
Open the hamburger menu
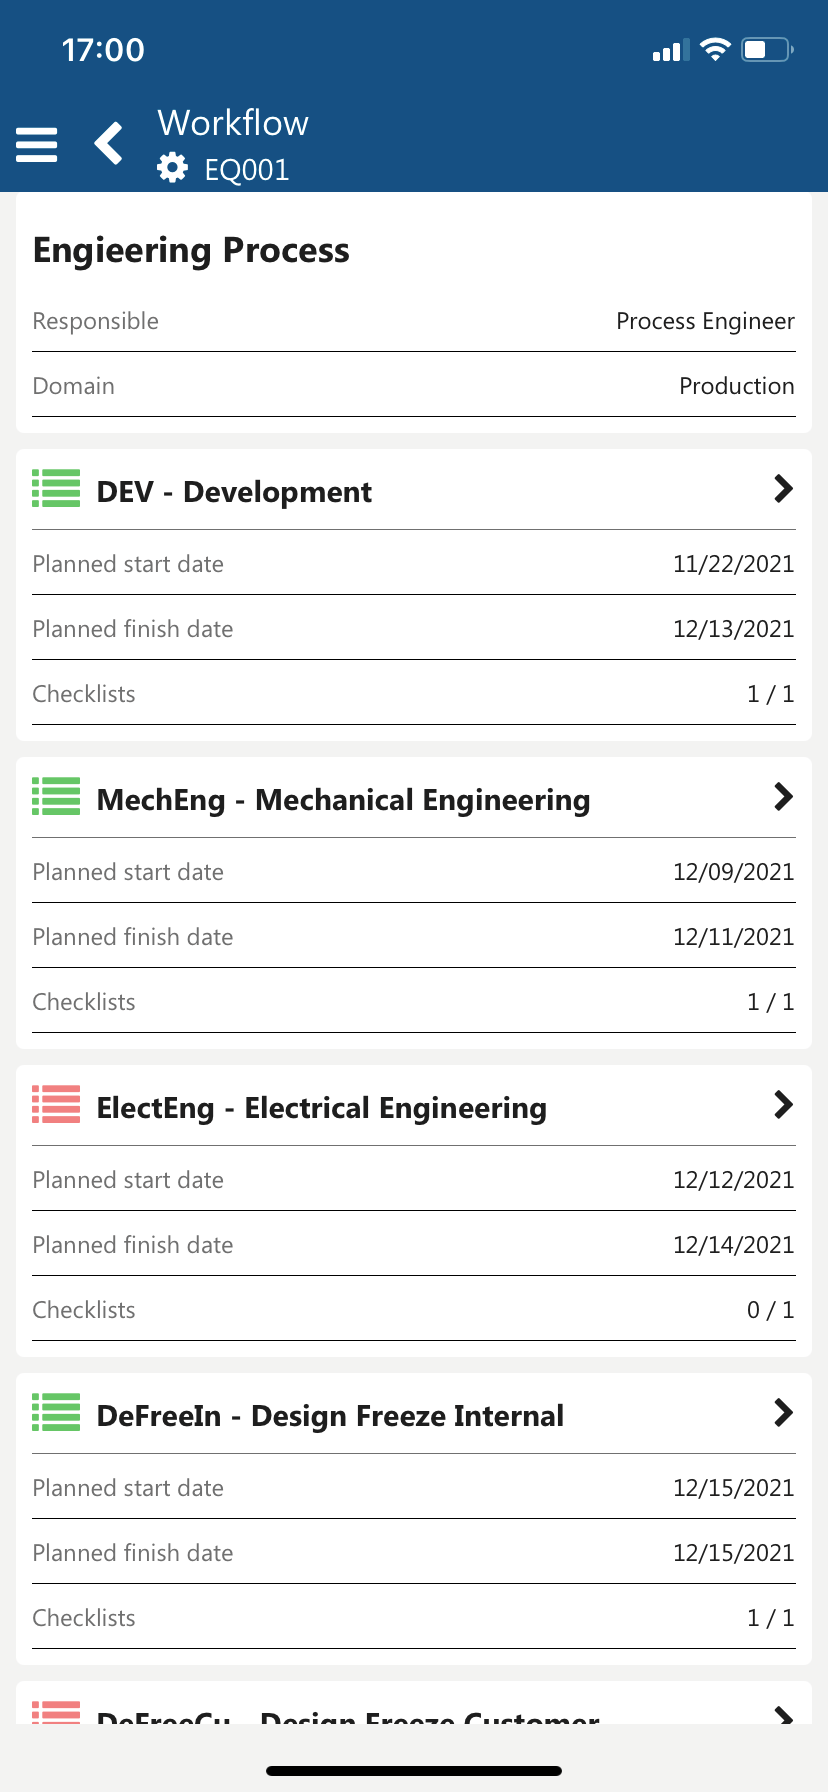click(x=37, y=144)
